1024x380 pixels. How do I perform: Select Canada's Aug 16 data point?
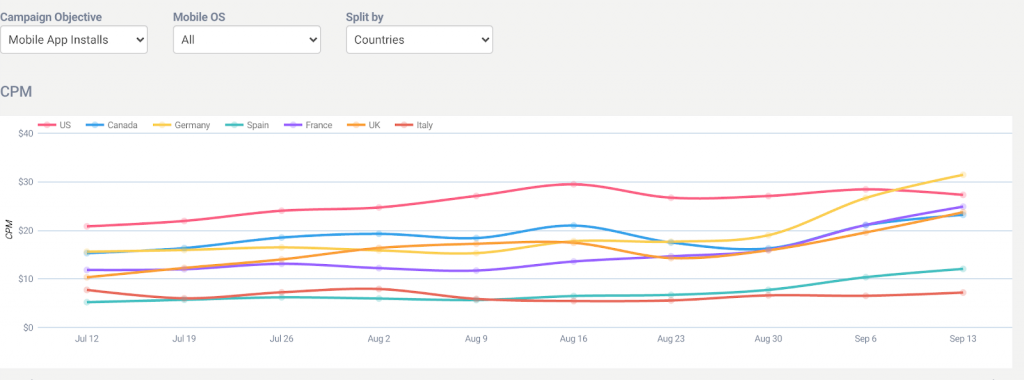pos(574,225)
